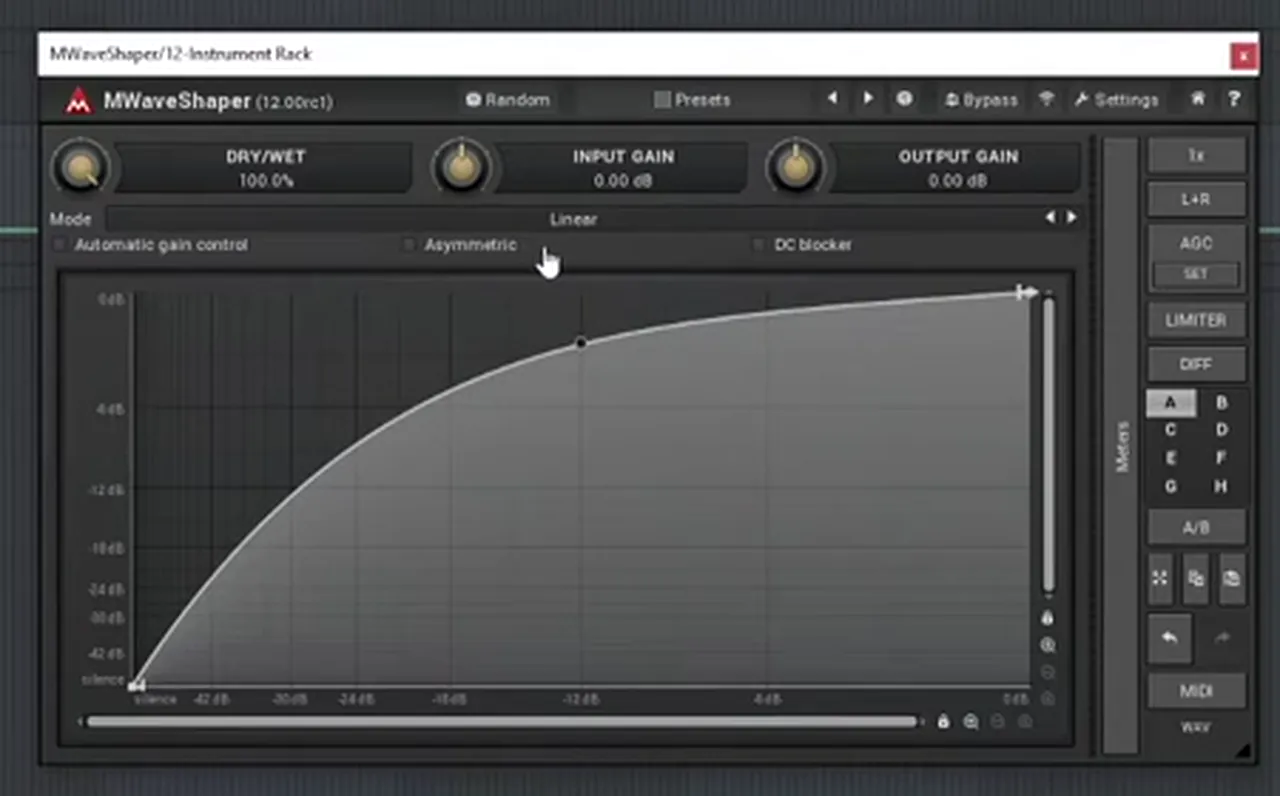Open the MIDI settings button
This screenshot has height=796, width=1280.
tap(1197, 691)
